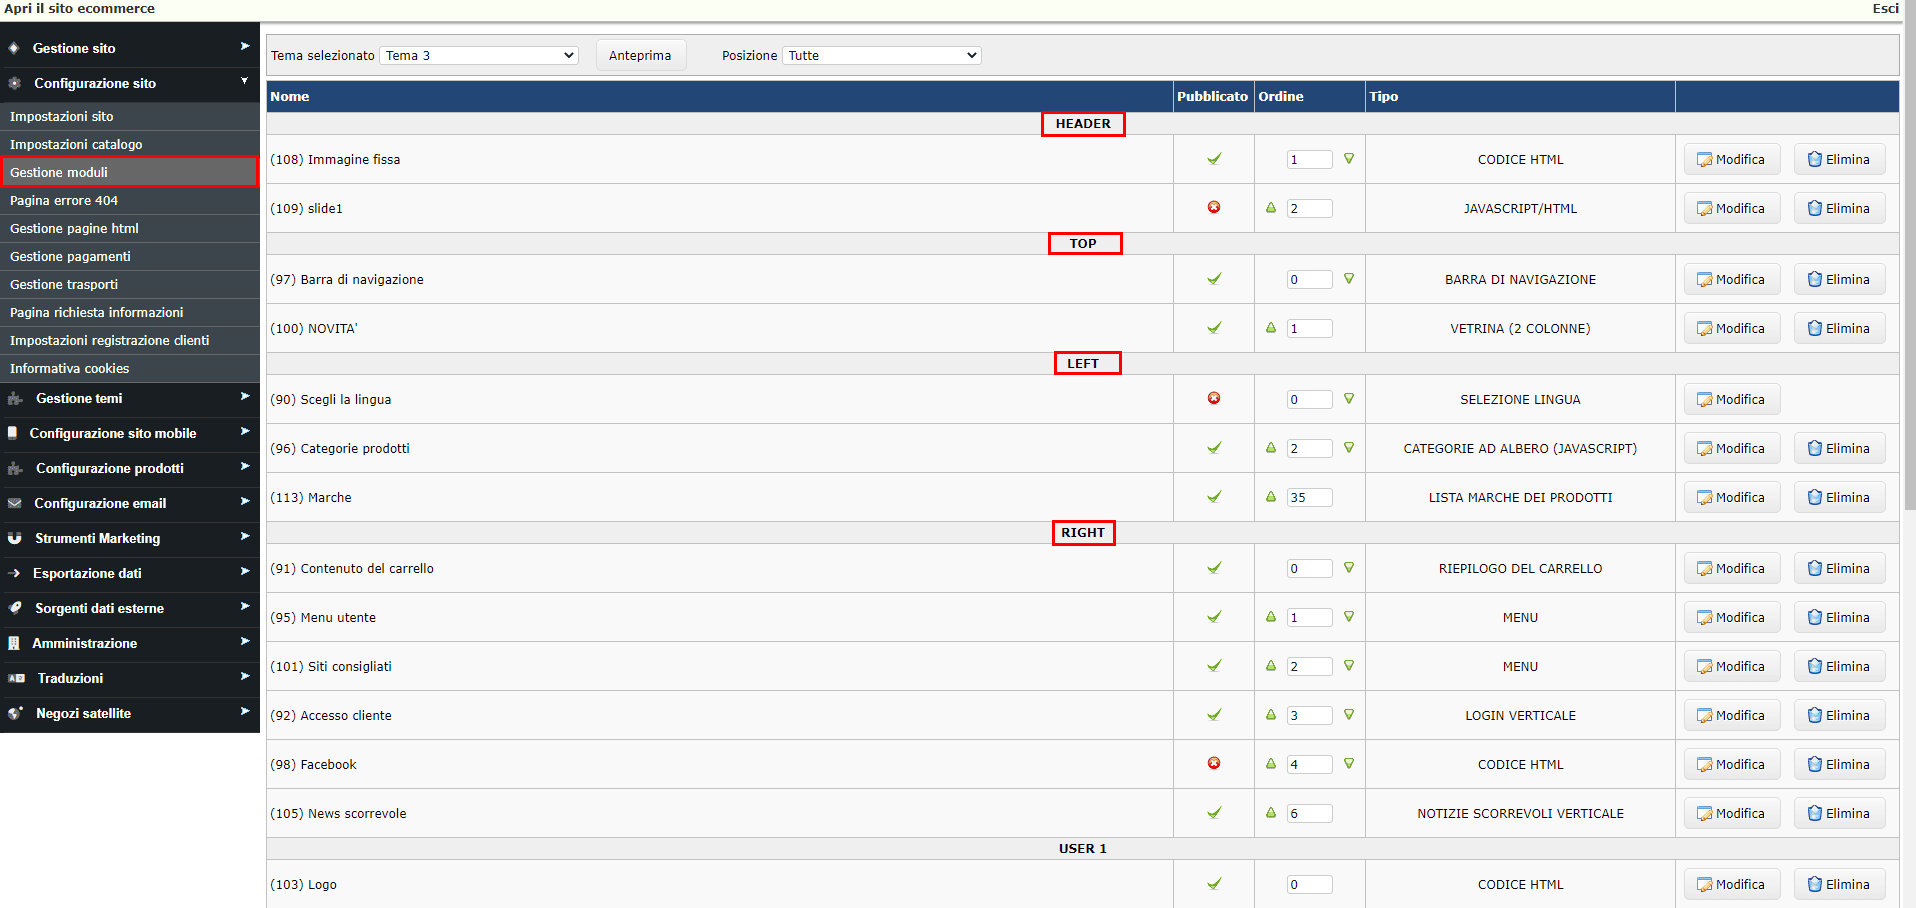This screenshot has width=1916, height=908.
Task: Move Menu utente up in order
Action: [x=1271, y=617]
